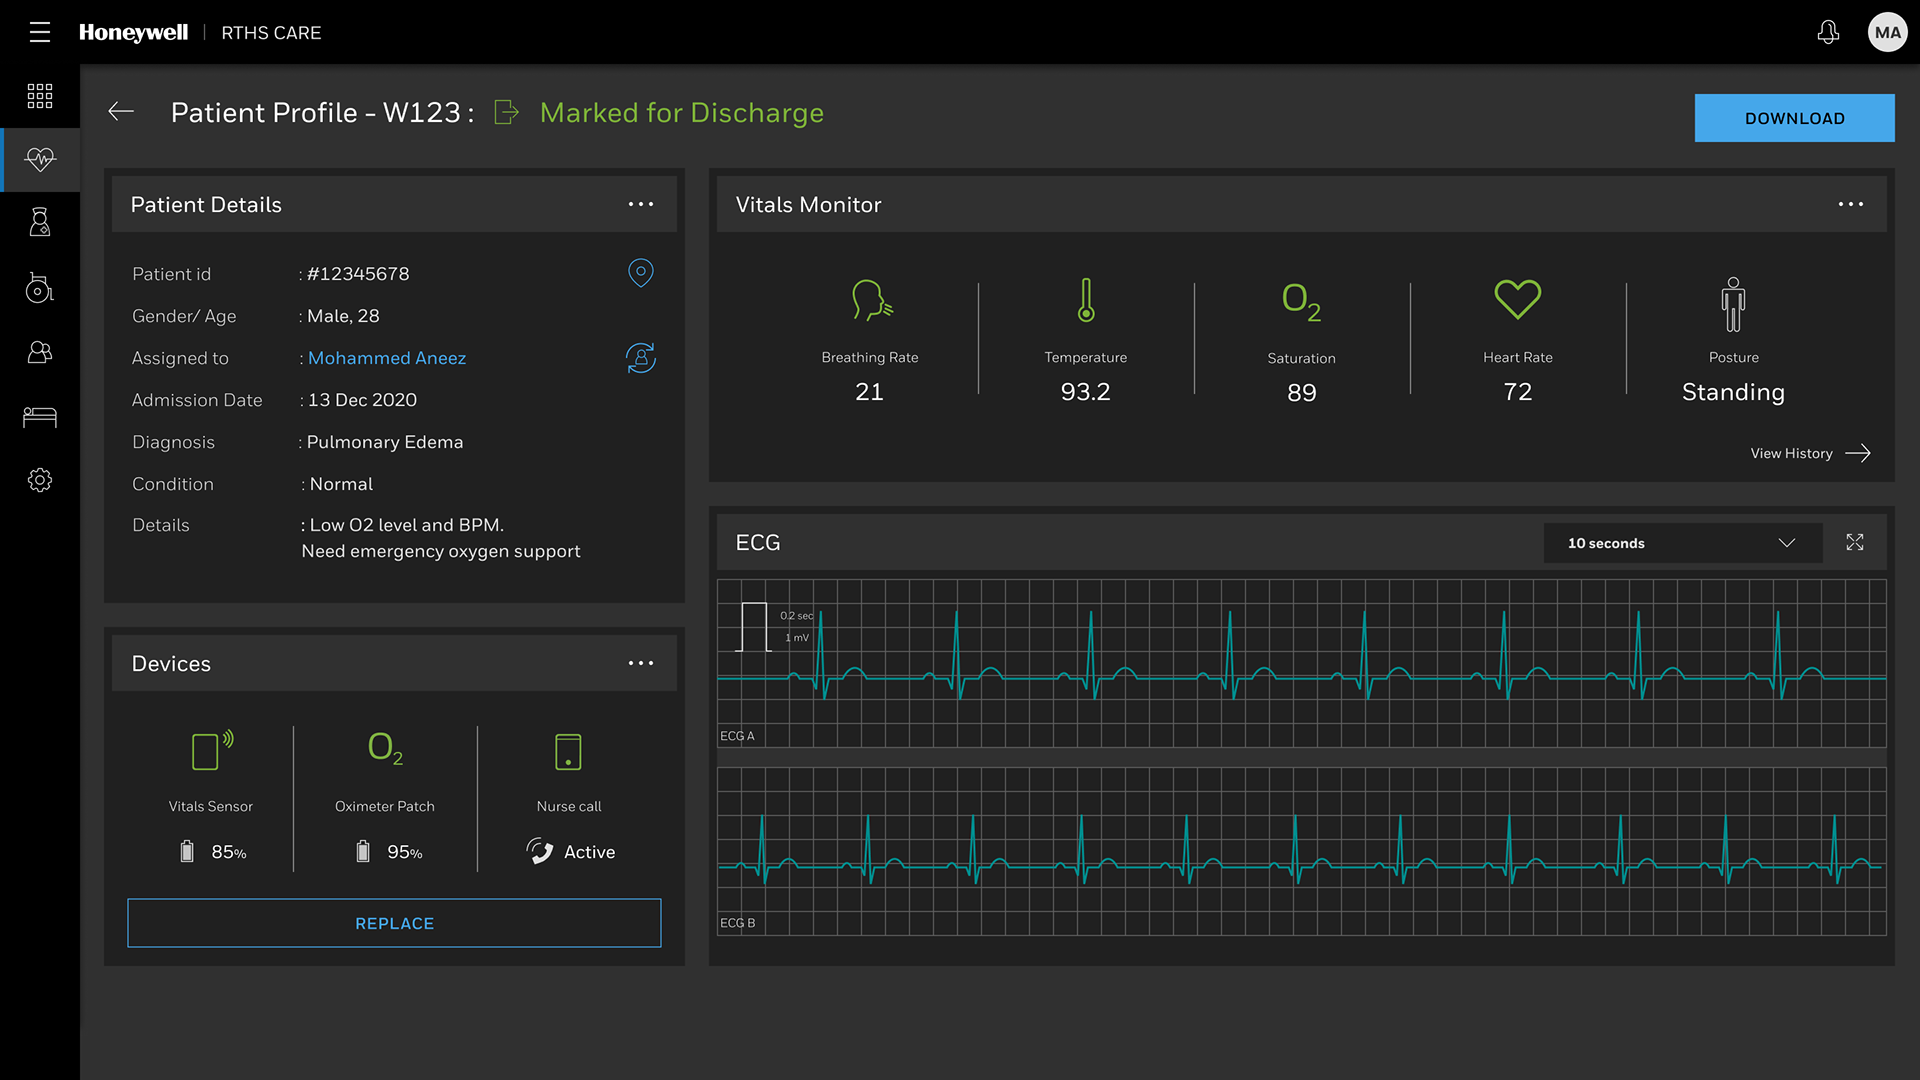
Task: Open Vitals Monitor more options menu
Action: 1850,204
